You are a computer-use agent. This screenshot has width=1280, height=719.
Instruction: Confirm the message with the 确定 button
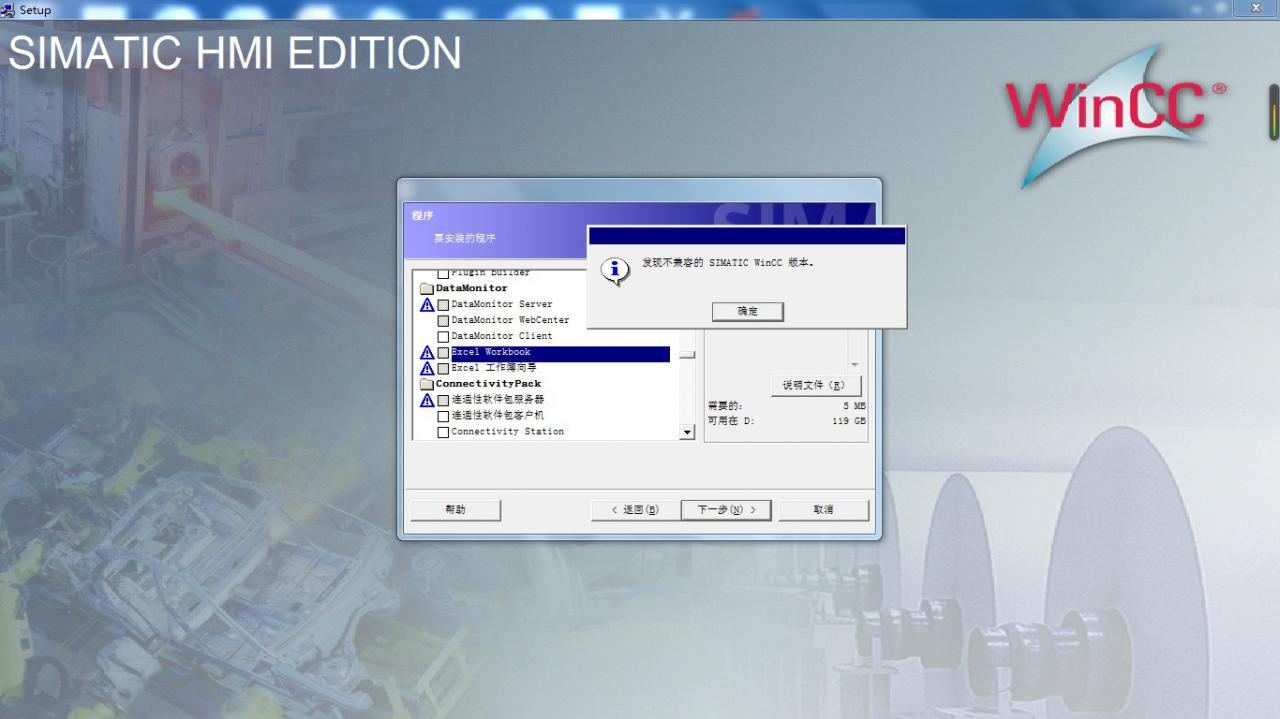747,312
